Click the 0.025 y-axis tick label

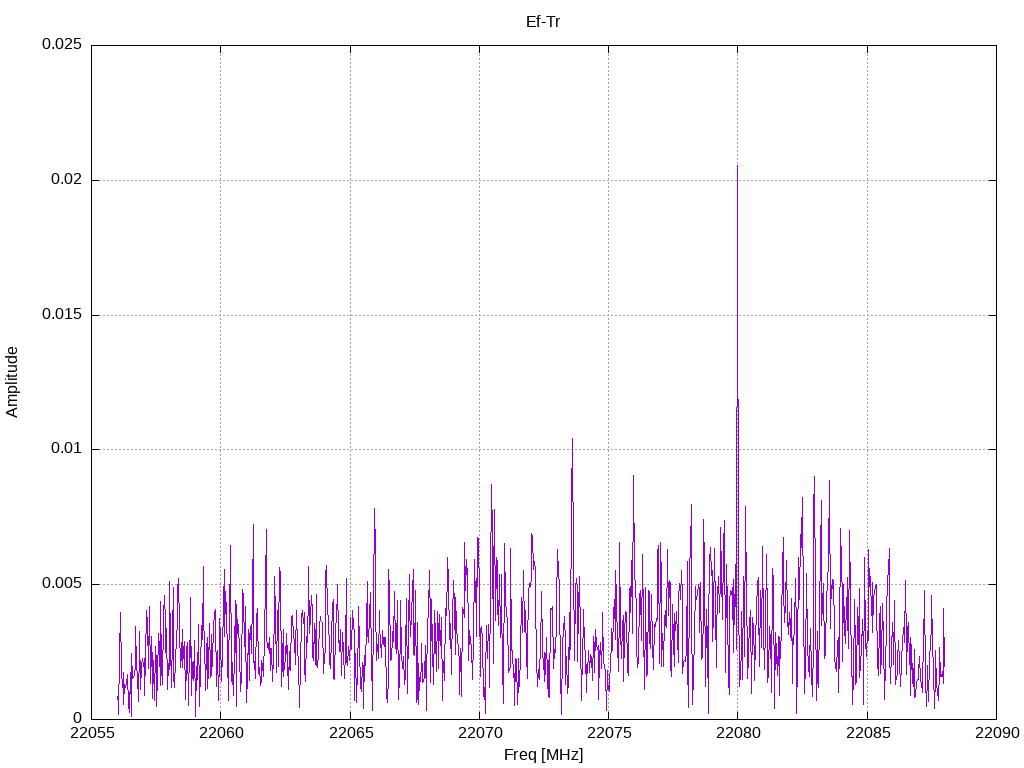point(61,45)
